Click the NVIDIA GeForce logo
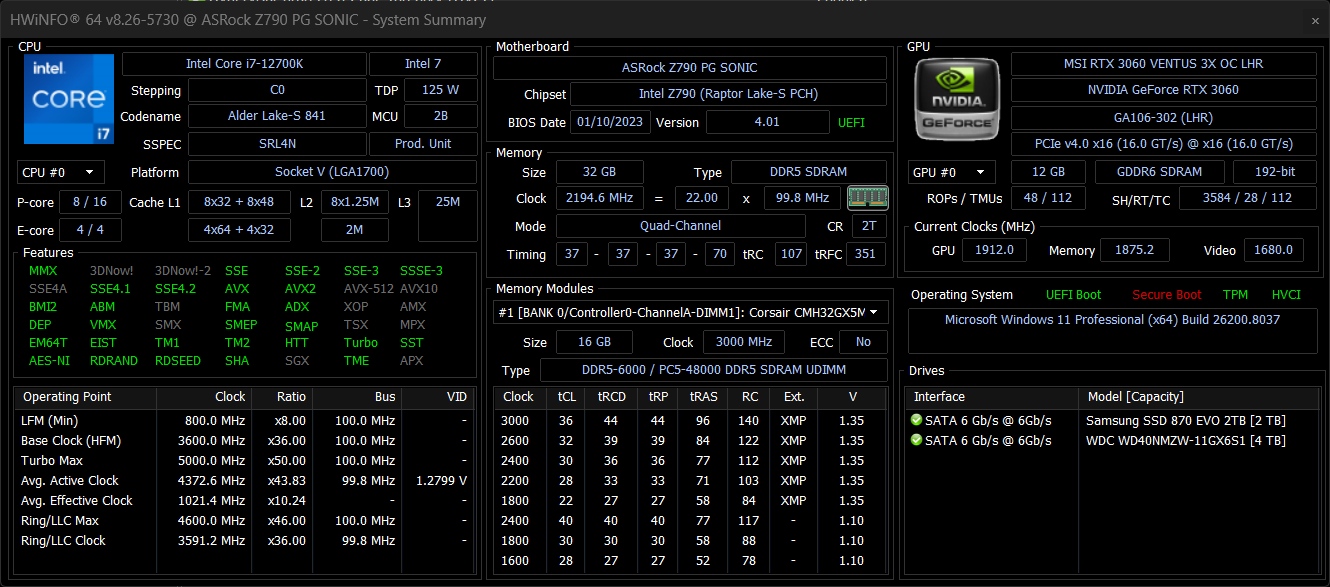The width and height of the screenshot is (1330, 587). click(955, 99)
